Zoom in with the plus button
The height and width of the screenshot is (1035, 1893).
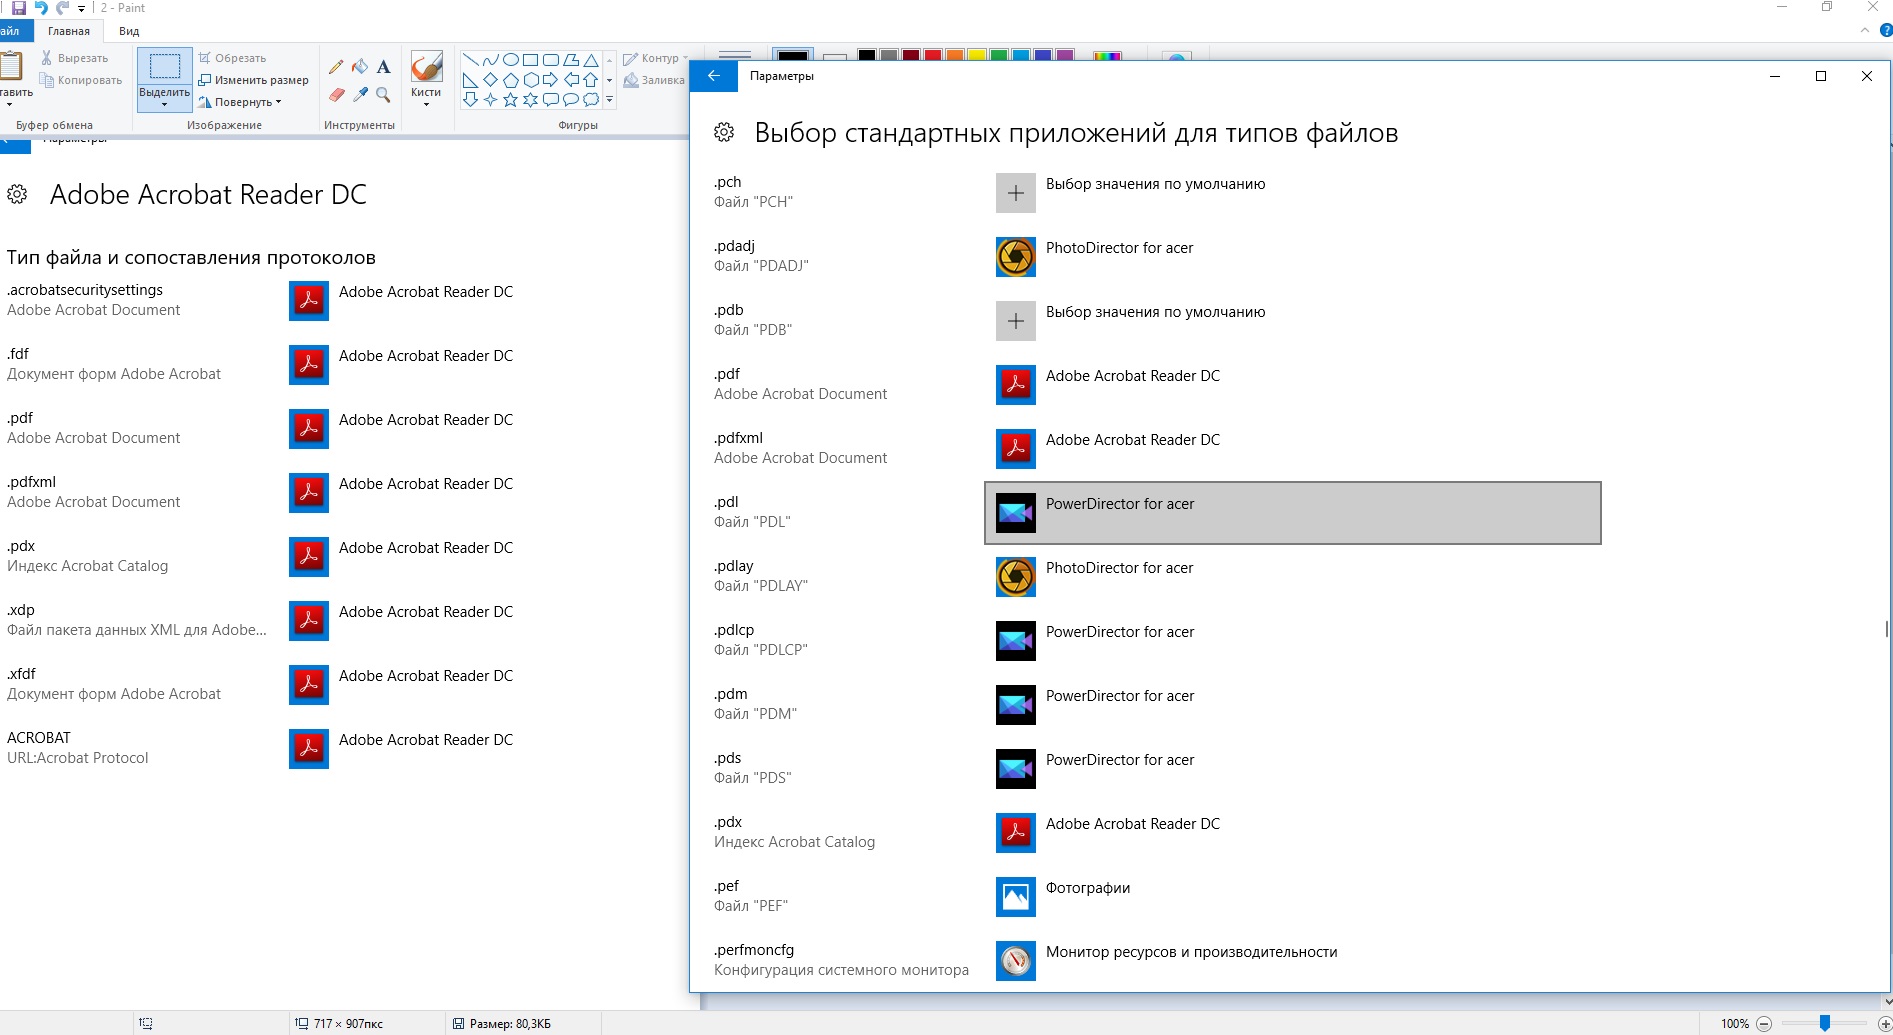(x=1884, y=1023)
